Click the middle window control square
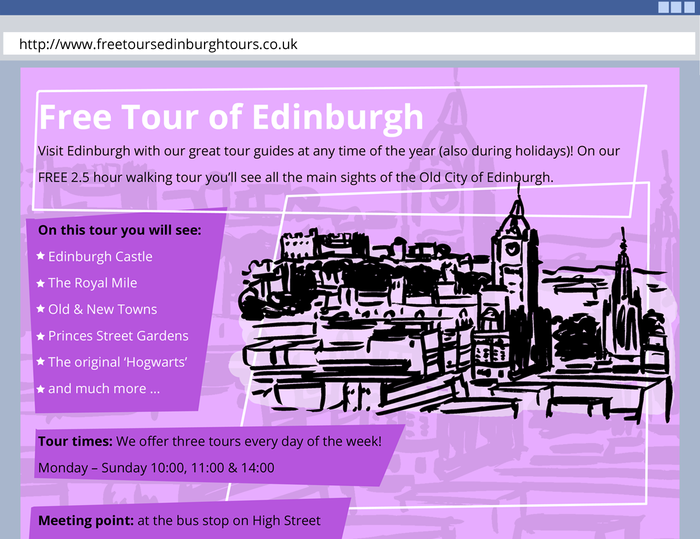Viewport: 700px width, 539px height. [676, 7]
